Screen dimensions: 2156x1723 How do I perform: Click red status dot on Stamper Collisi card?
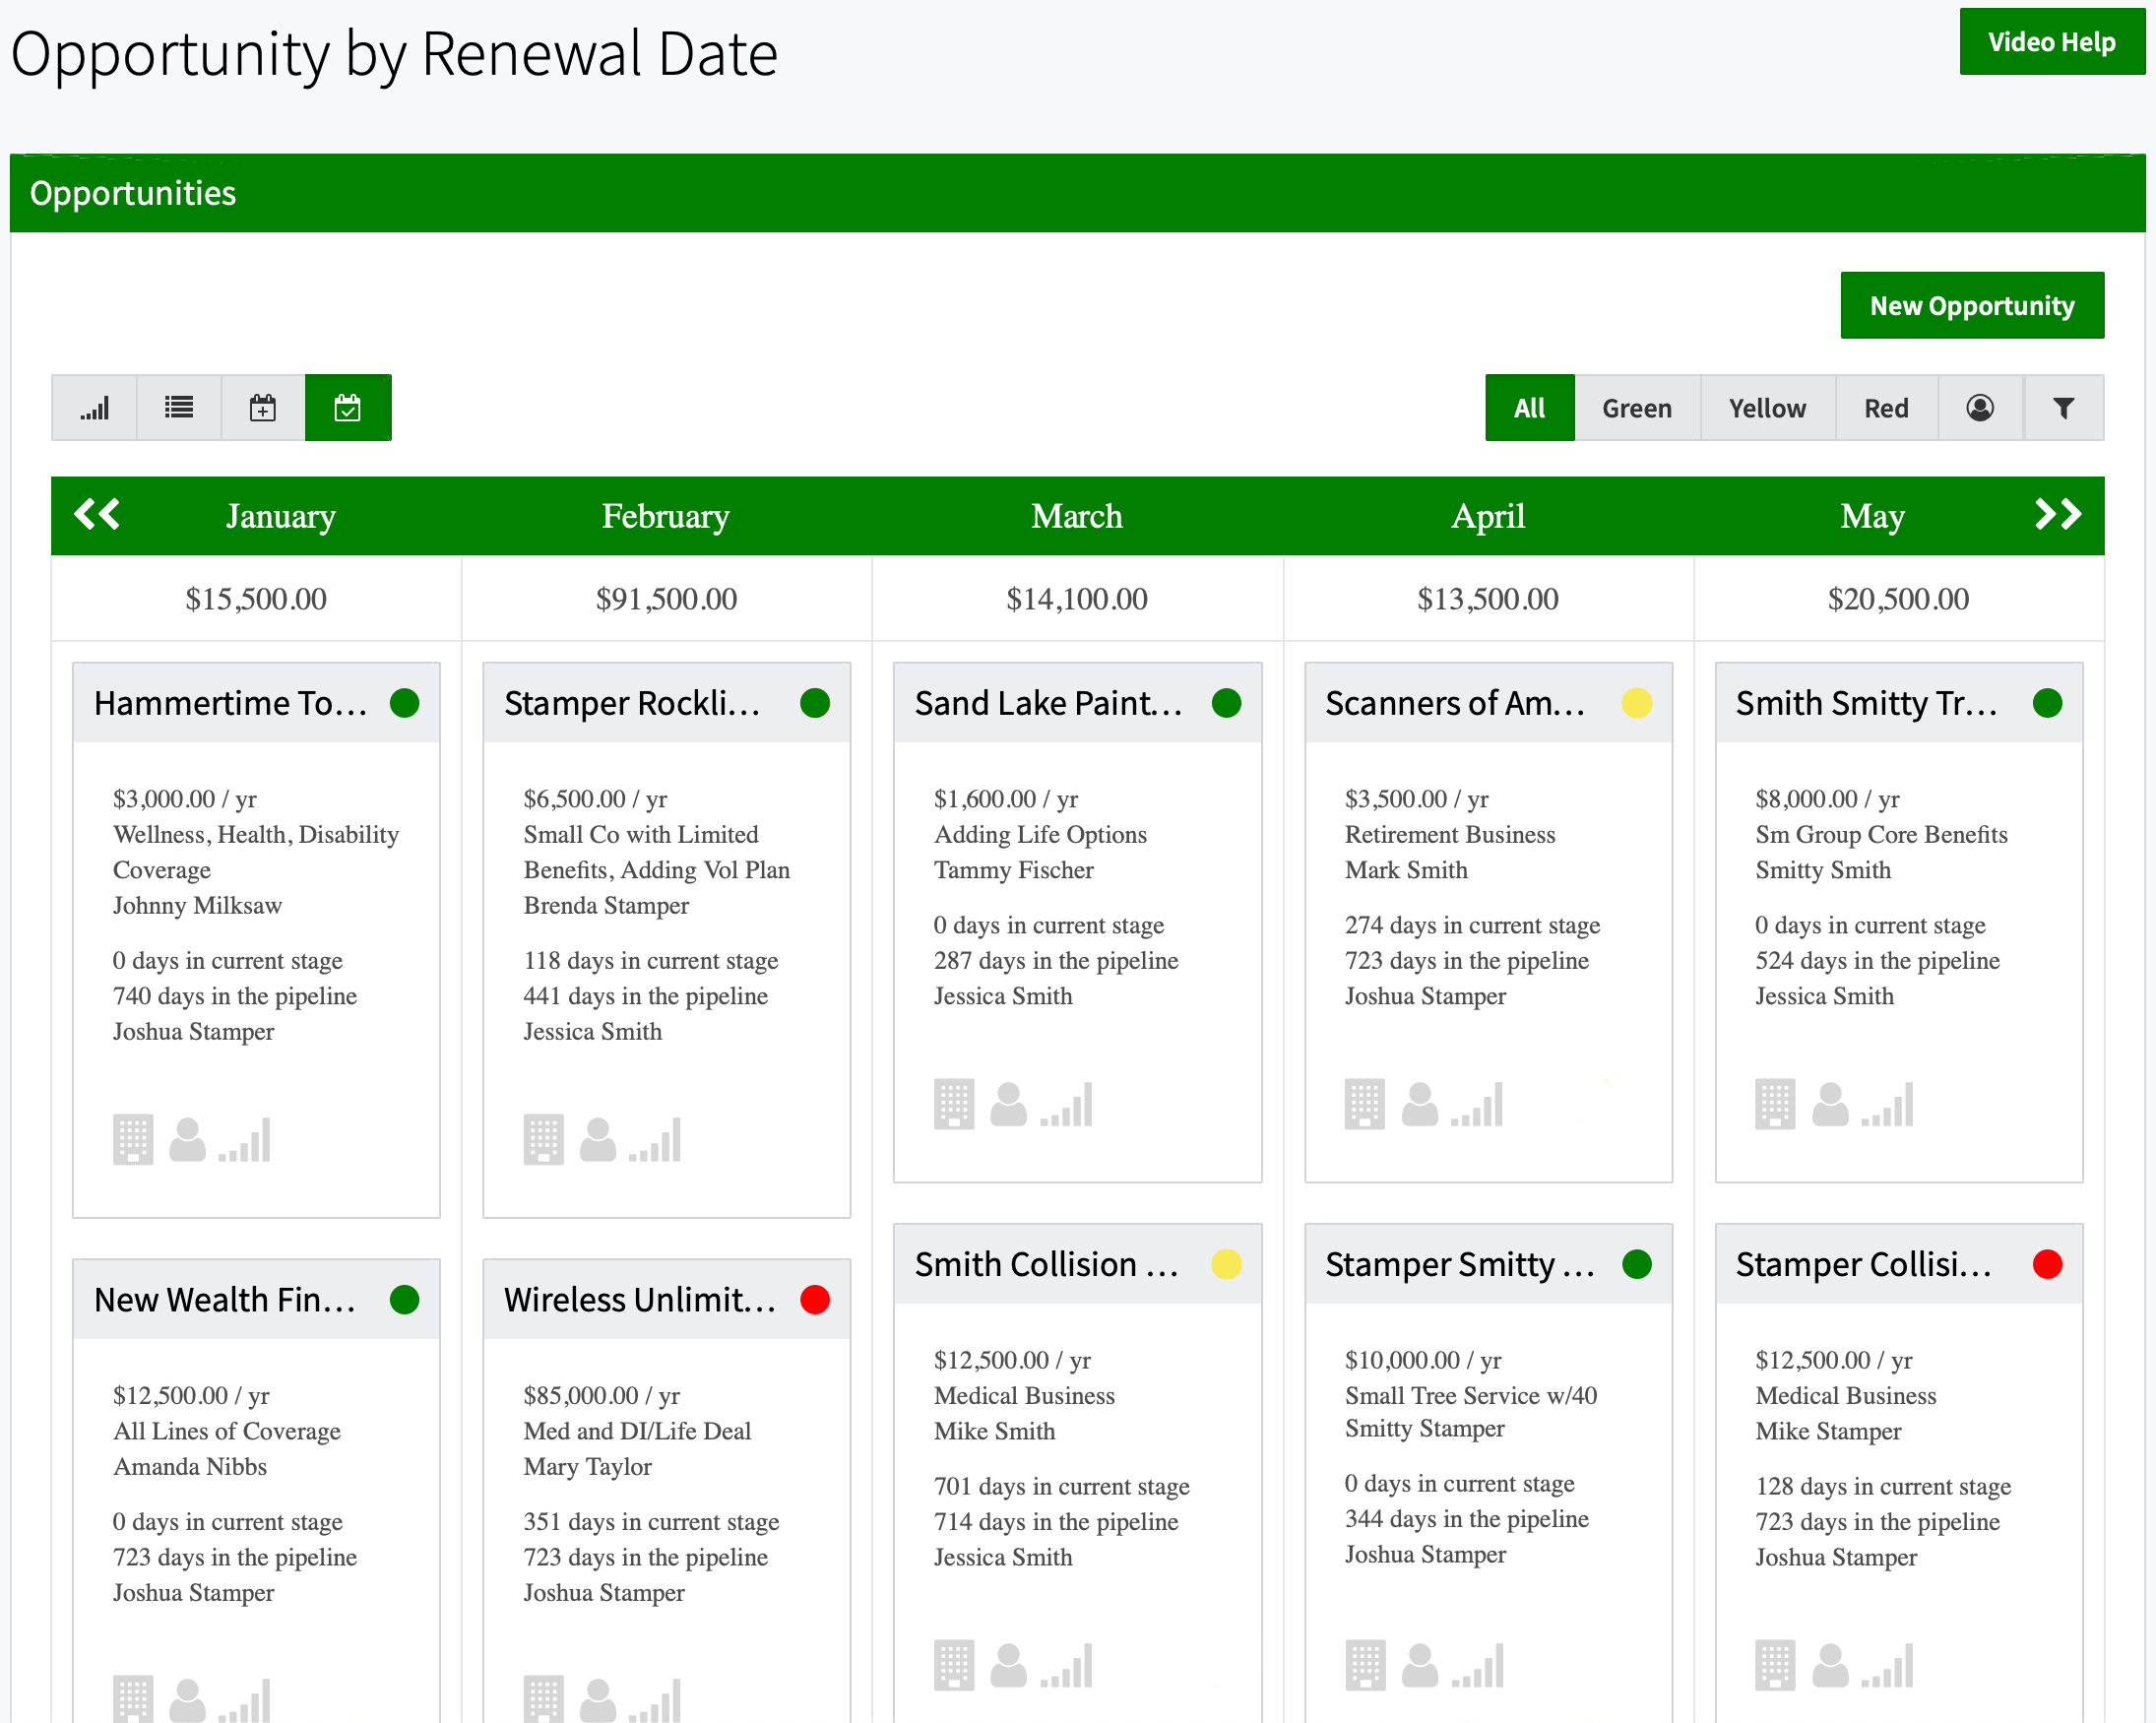(2047, 1265)
